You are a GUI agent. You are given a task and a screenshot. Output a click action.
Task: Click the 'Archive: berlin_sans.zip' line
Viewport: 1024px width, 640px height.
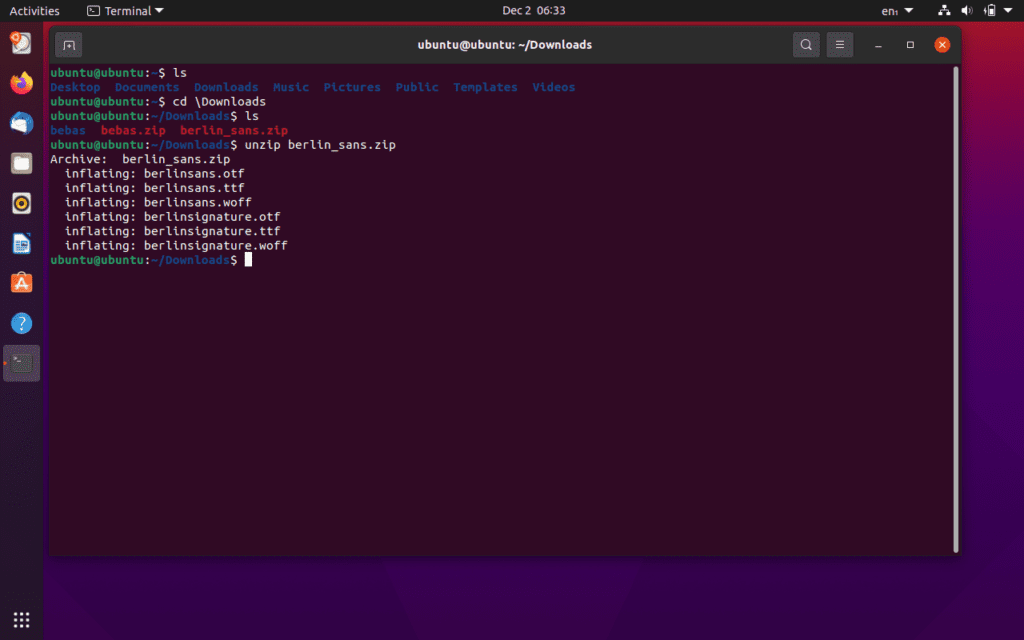[x=140, y=159]
